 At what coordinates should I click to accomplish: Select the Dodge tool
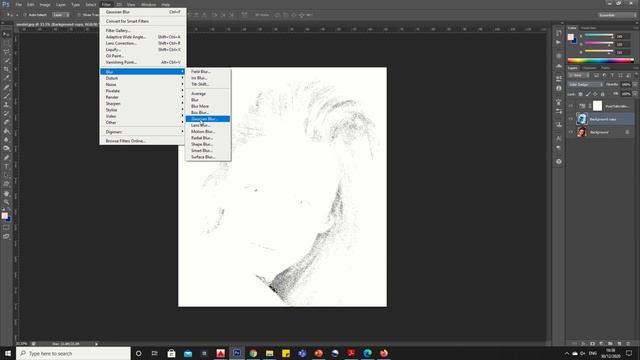(6, 148)
